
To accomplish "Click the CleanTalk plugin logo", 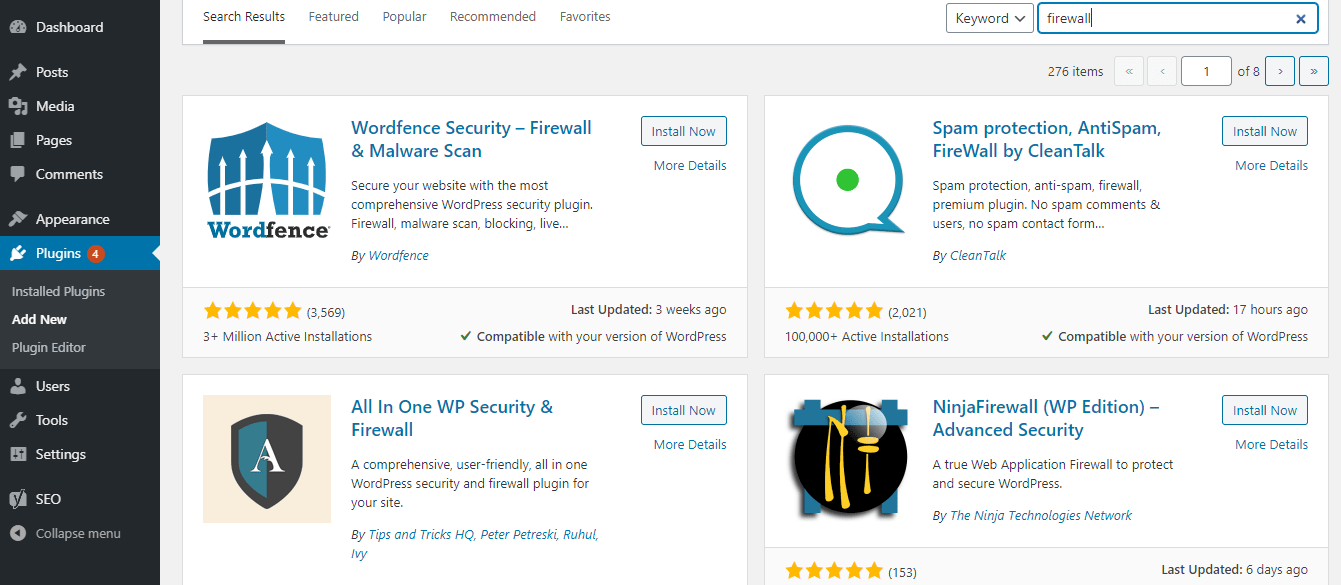I will pyautogui.click(x=848, y=180).
